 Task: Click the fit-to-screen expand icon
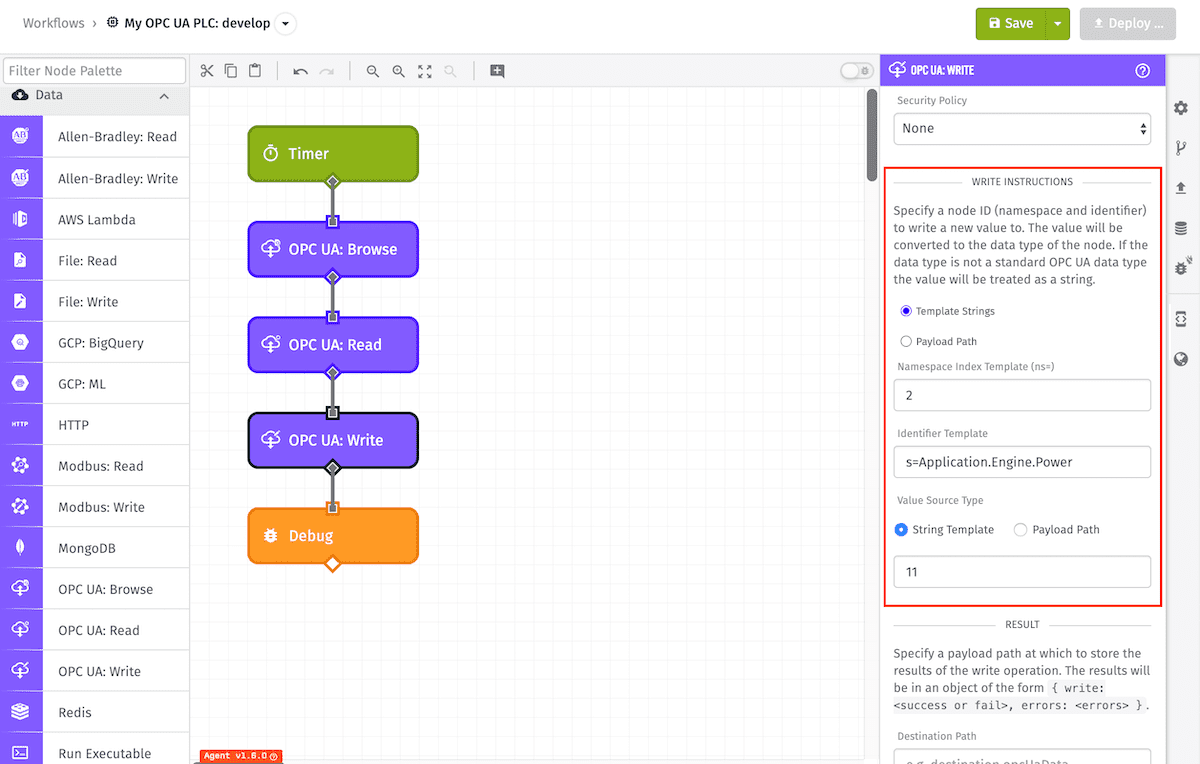[425, 71]
